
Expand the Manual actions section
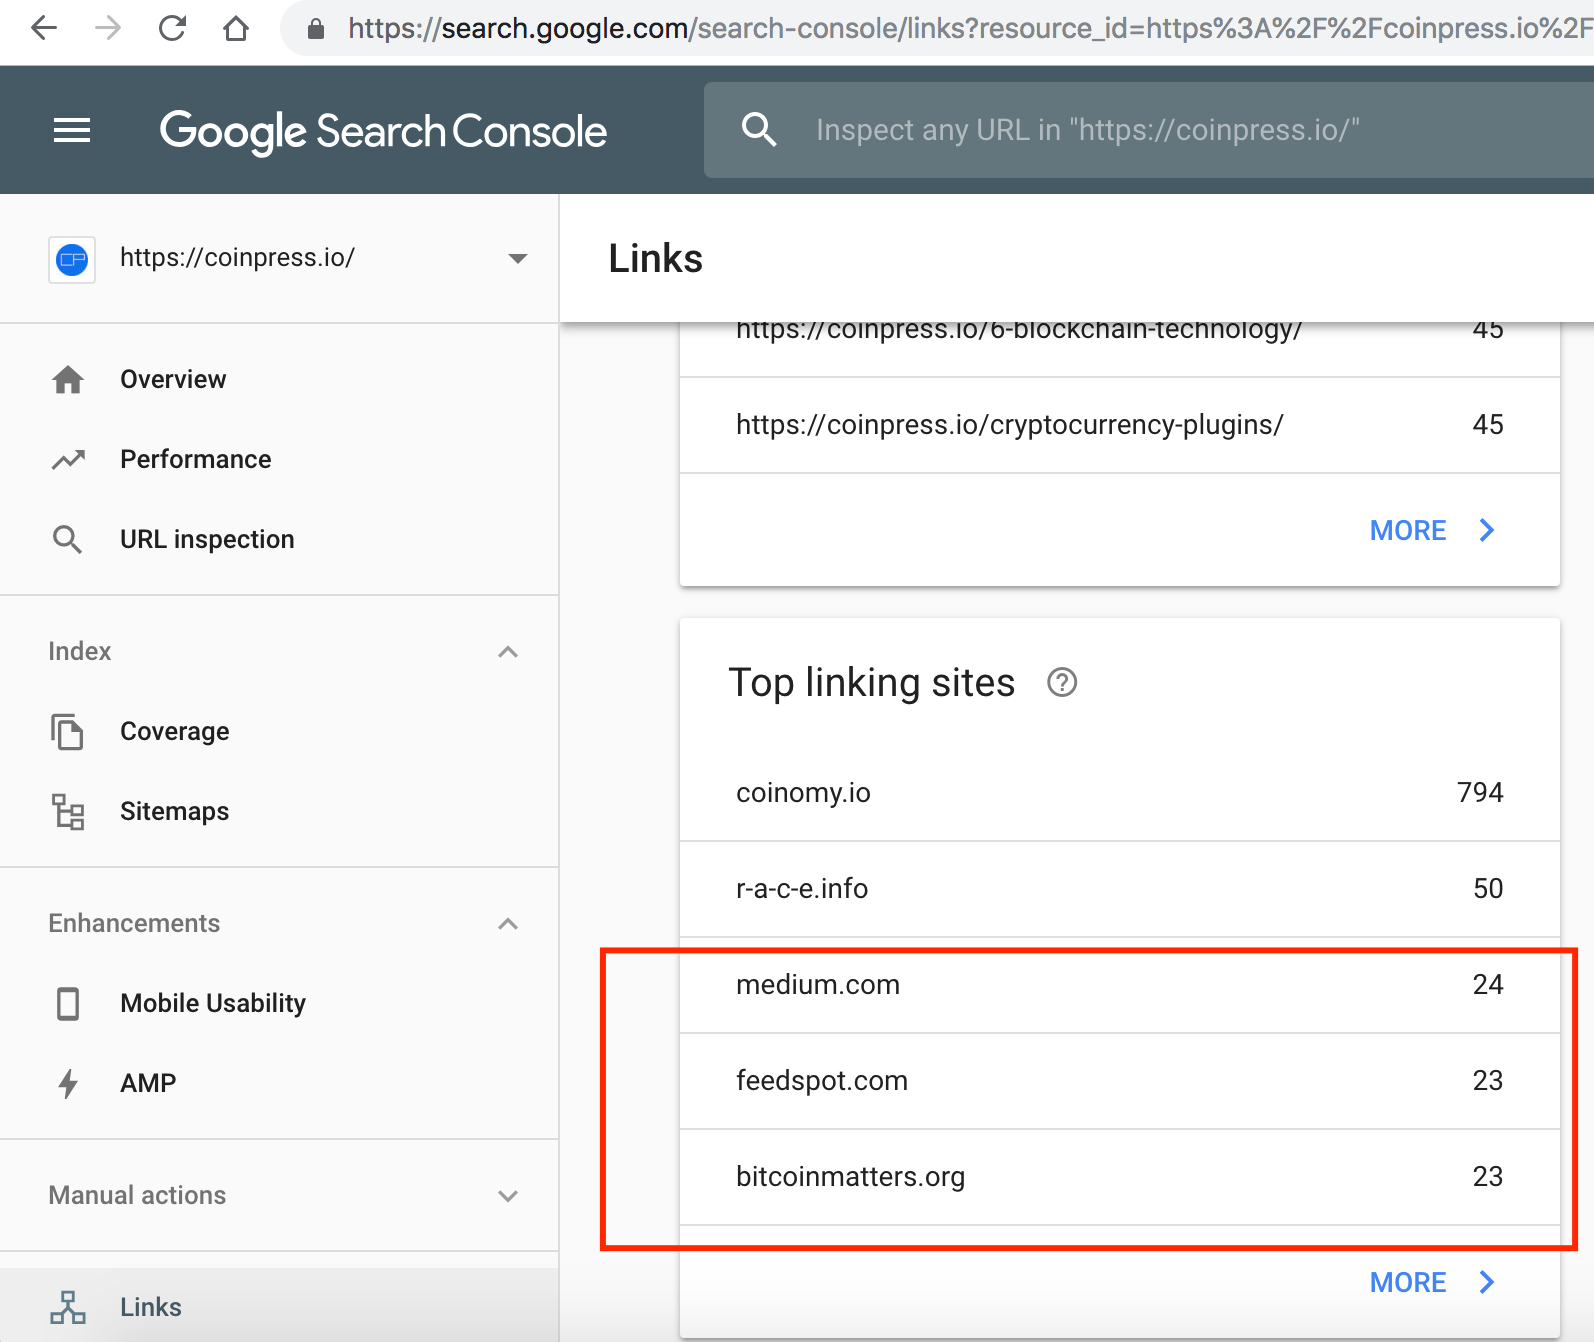508,1196
